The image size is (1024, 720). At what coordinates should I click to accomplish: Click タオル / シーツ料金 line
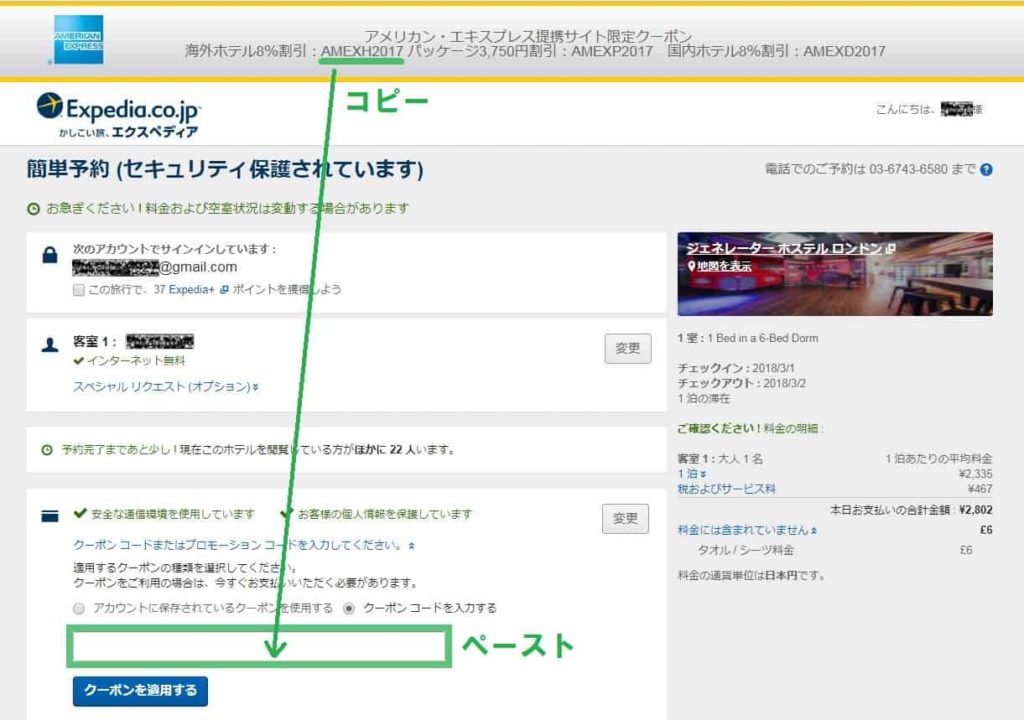point(746,550)
